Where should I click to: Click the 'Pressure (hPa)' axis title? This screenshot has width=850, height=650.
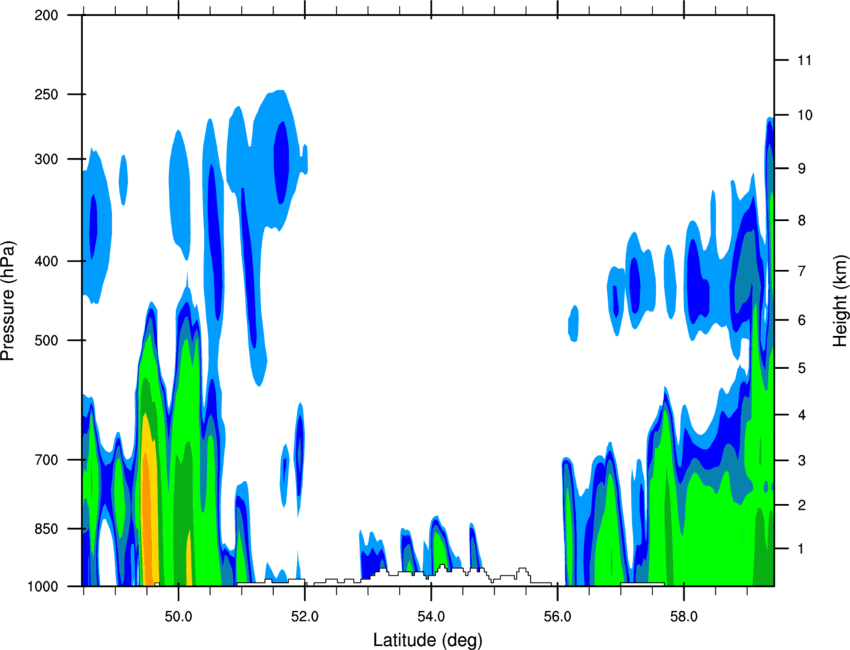8,301
